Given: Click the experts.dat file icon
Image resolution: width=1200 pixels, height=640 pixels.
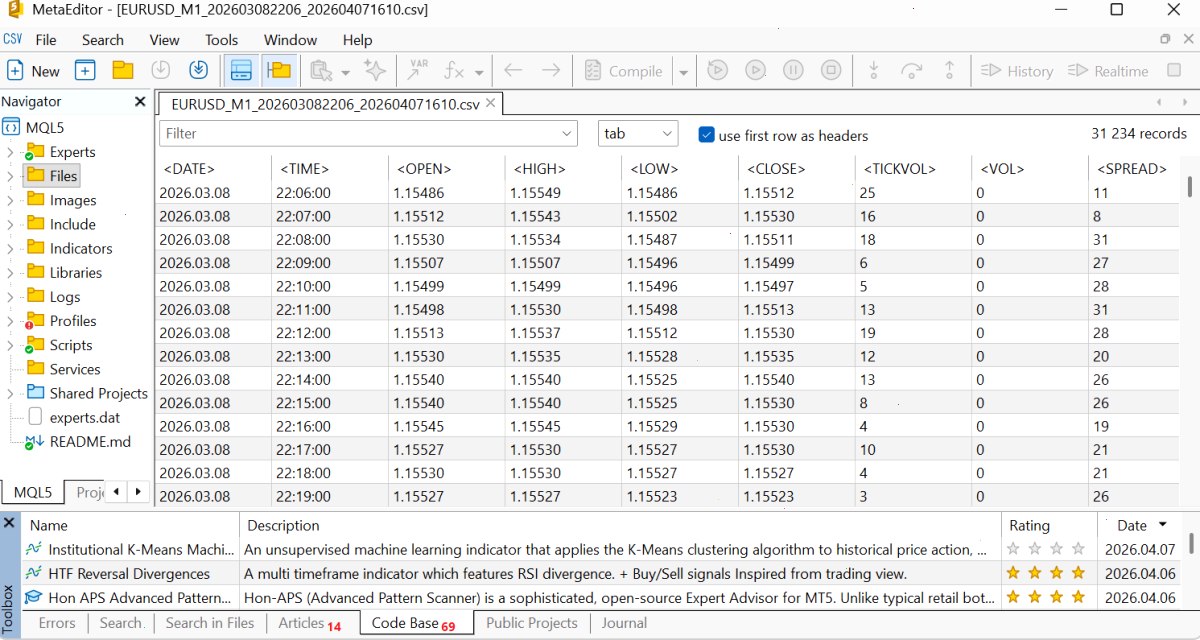Looking at the screenshot, I should (x=35, y=417).
